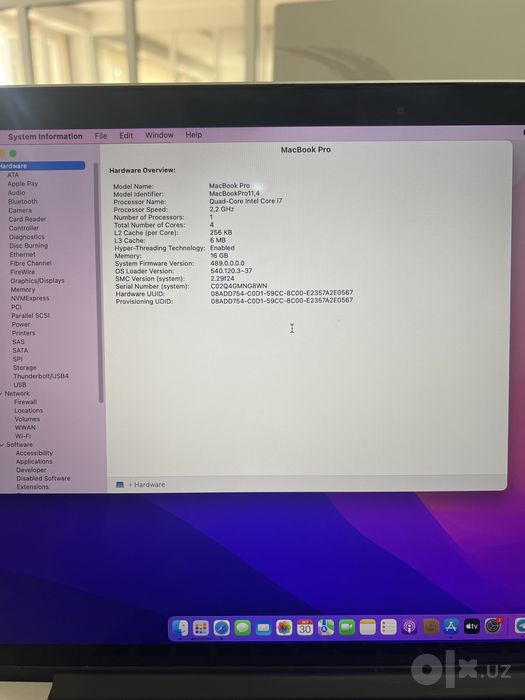This screenshot has height=700, width=525.
Task: Launch Apple TV app from Dock
Action: (472, 626)
